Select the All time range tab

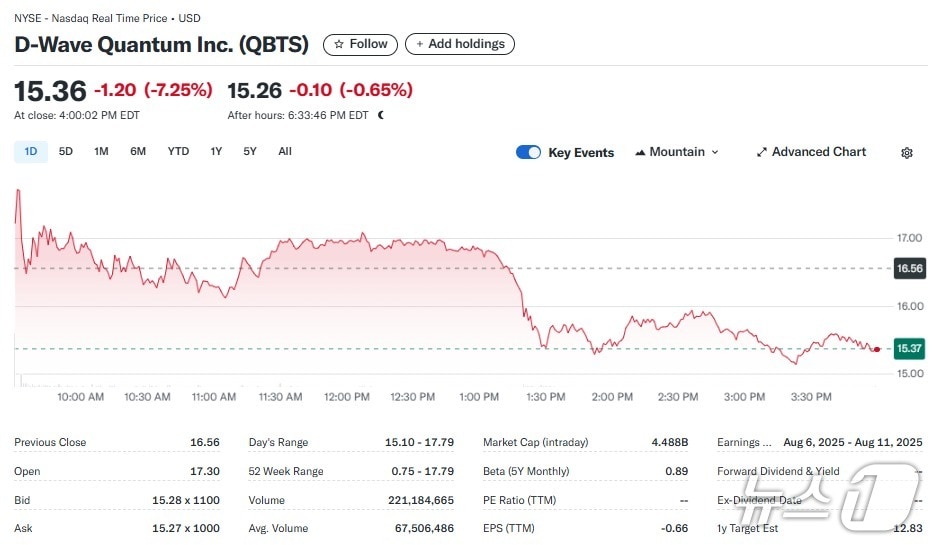(x=285, y=151)
